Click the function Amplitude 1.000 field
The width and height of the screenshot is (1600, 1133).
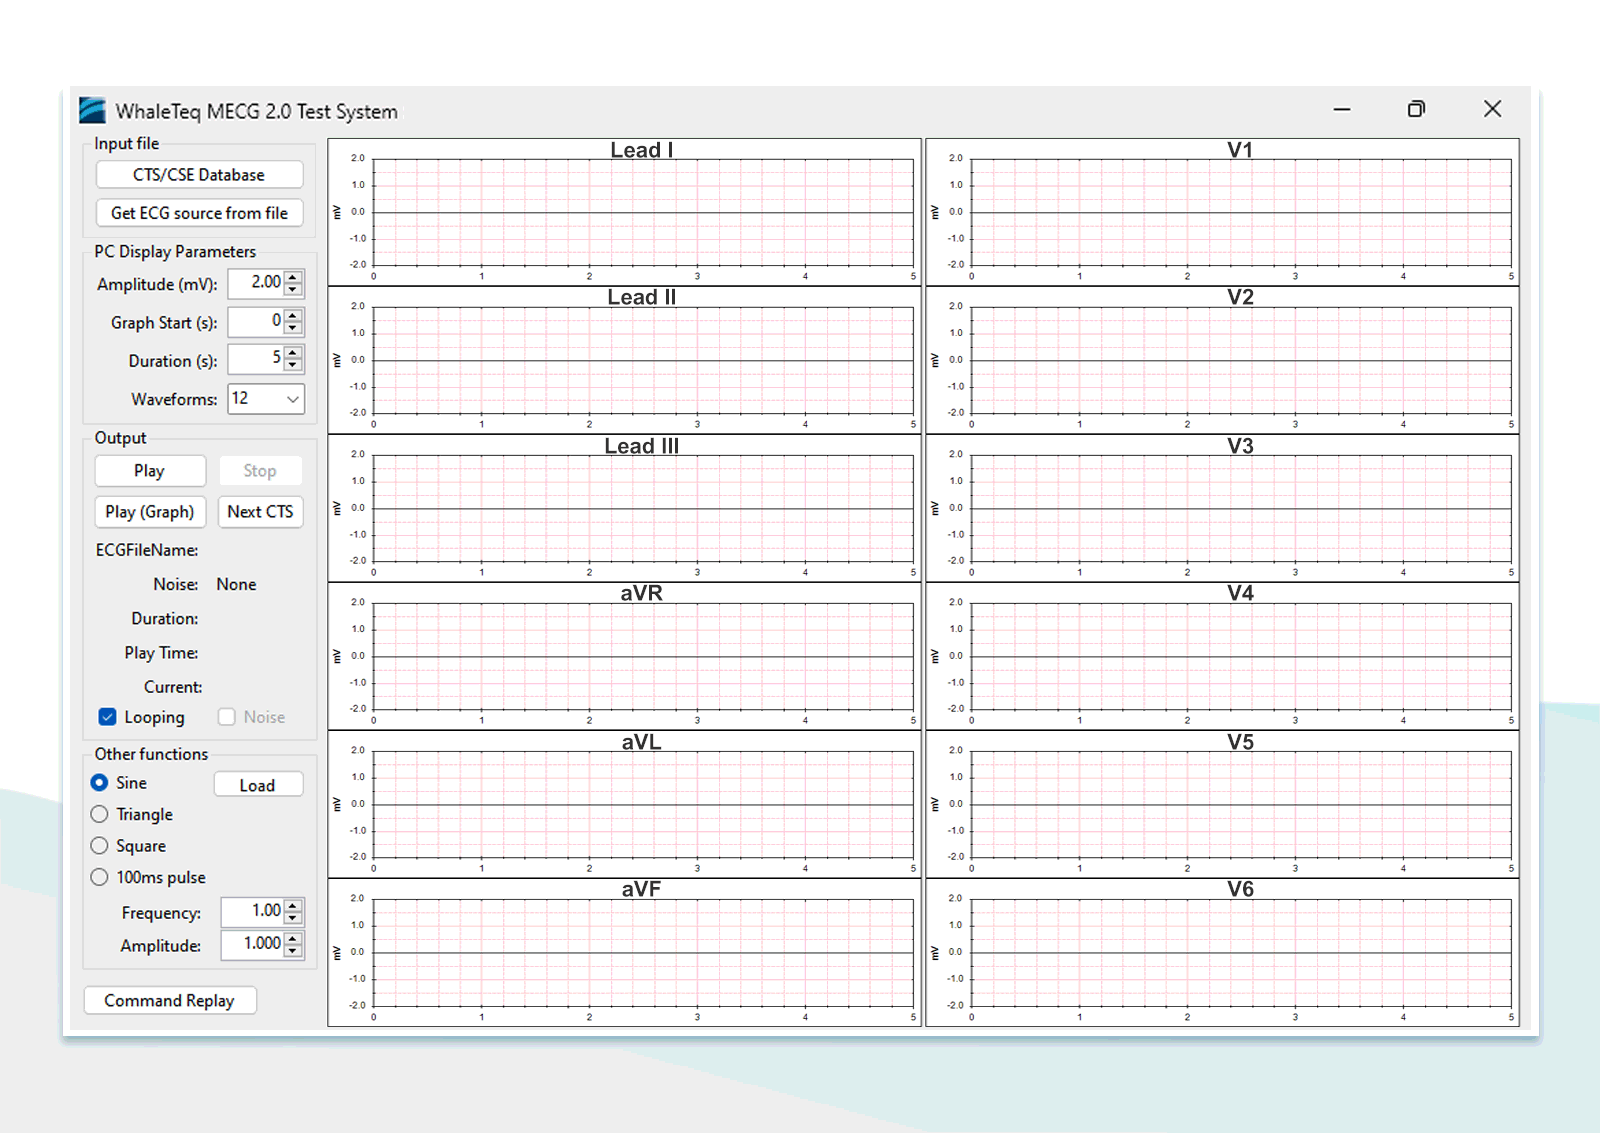(253, 944)
